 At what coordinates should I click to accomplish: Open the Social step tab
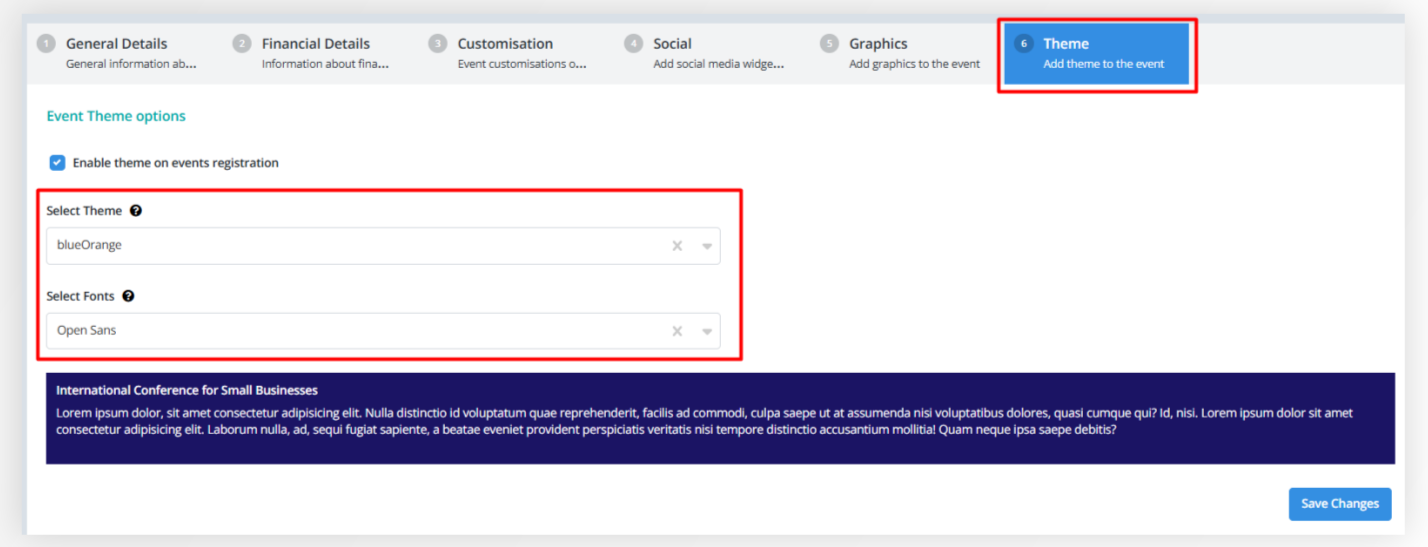pyautogui.click(x=710, y=53)
